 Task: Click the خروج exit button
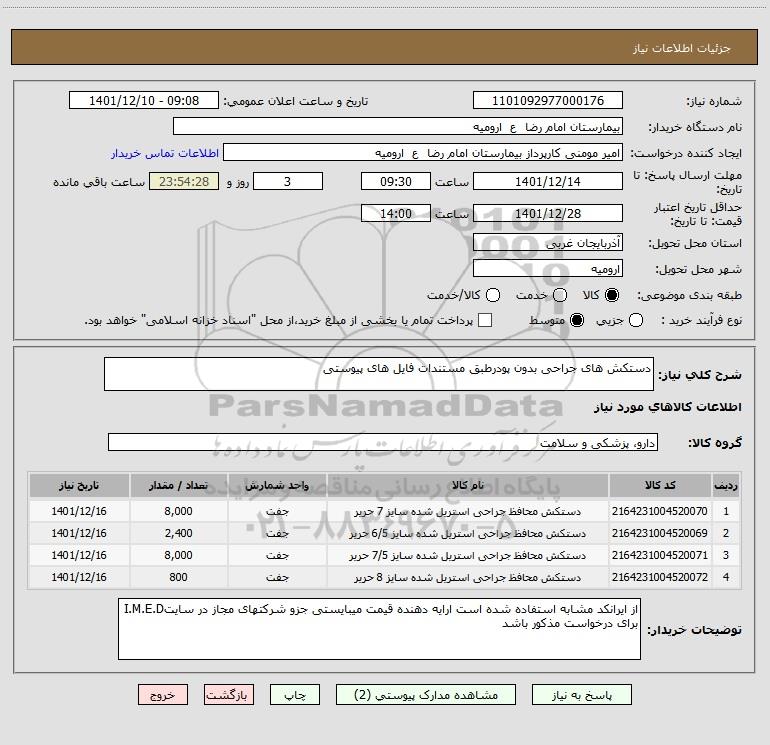point(163,695)
